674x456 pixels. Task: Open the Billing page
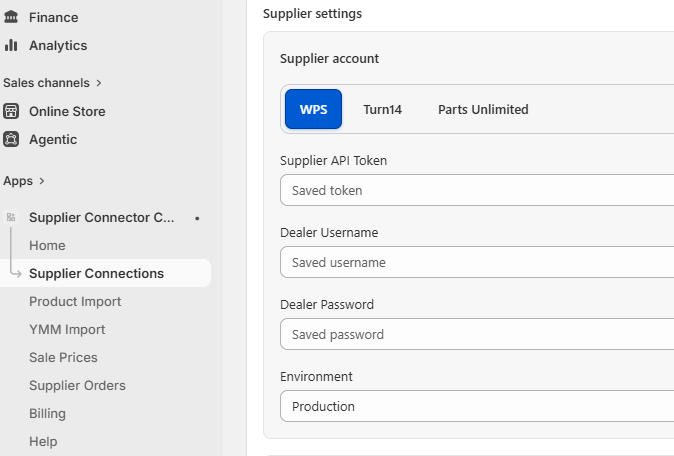47,413
